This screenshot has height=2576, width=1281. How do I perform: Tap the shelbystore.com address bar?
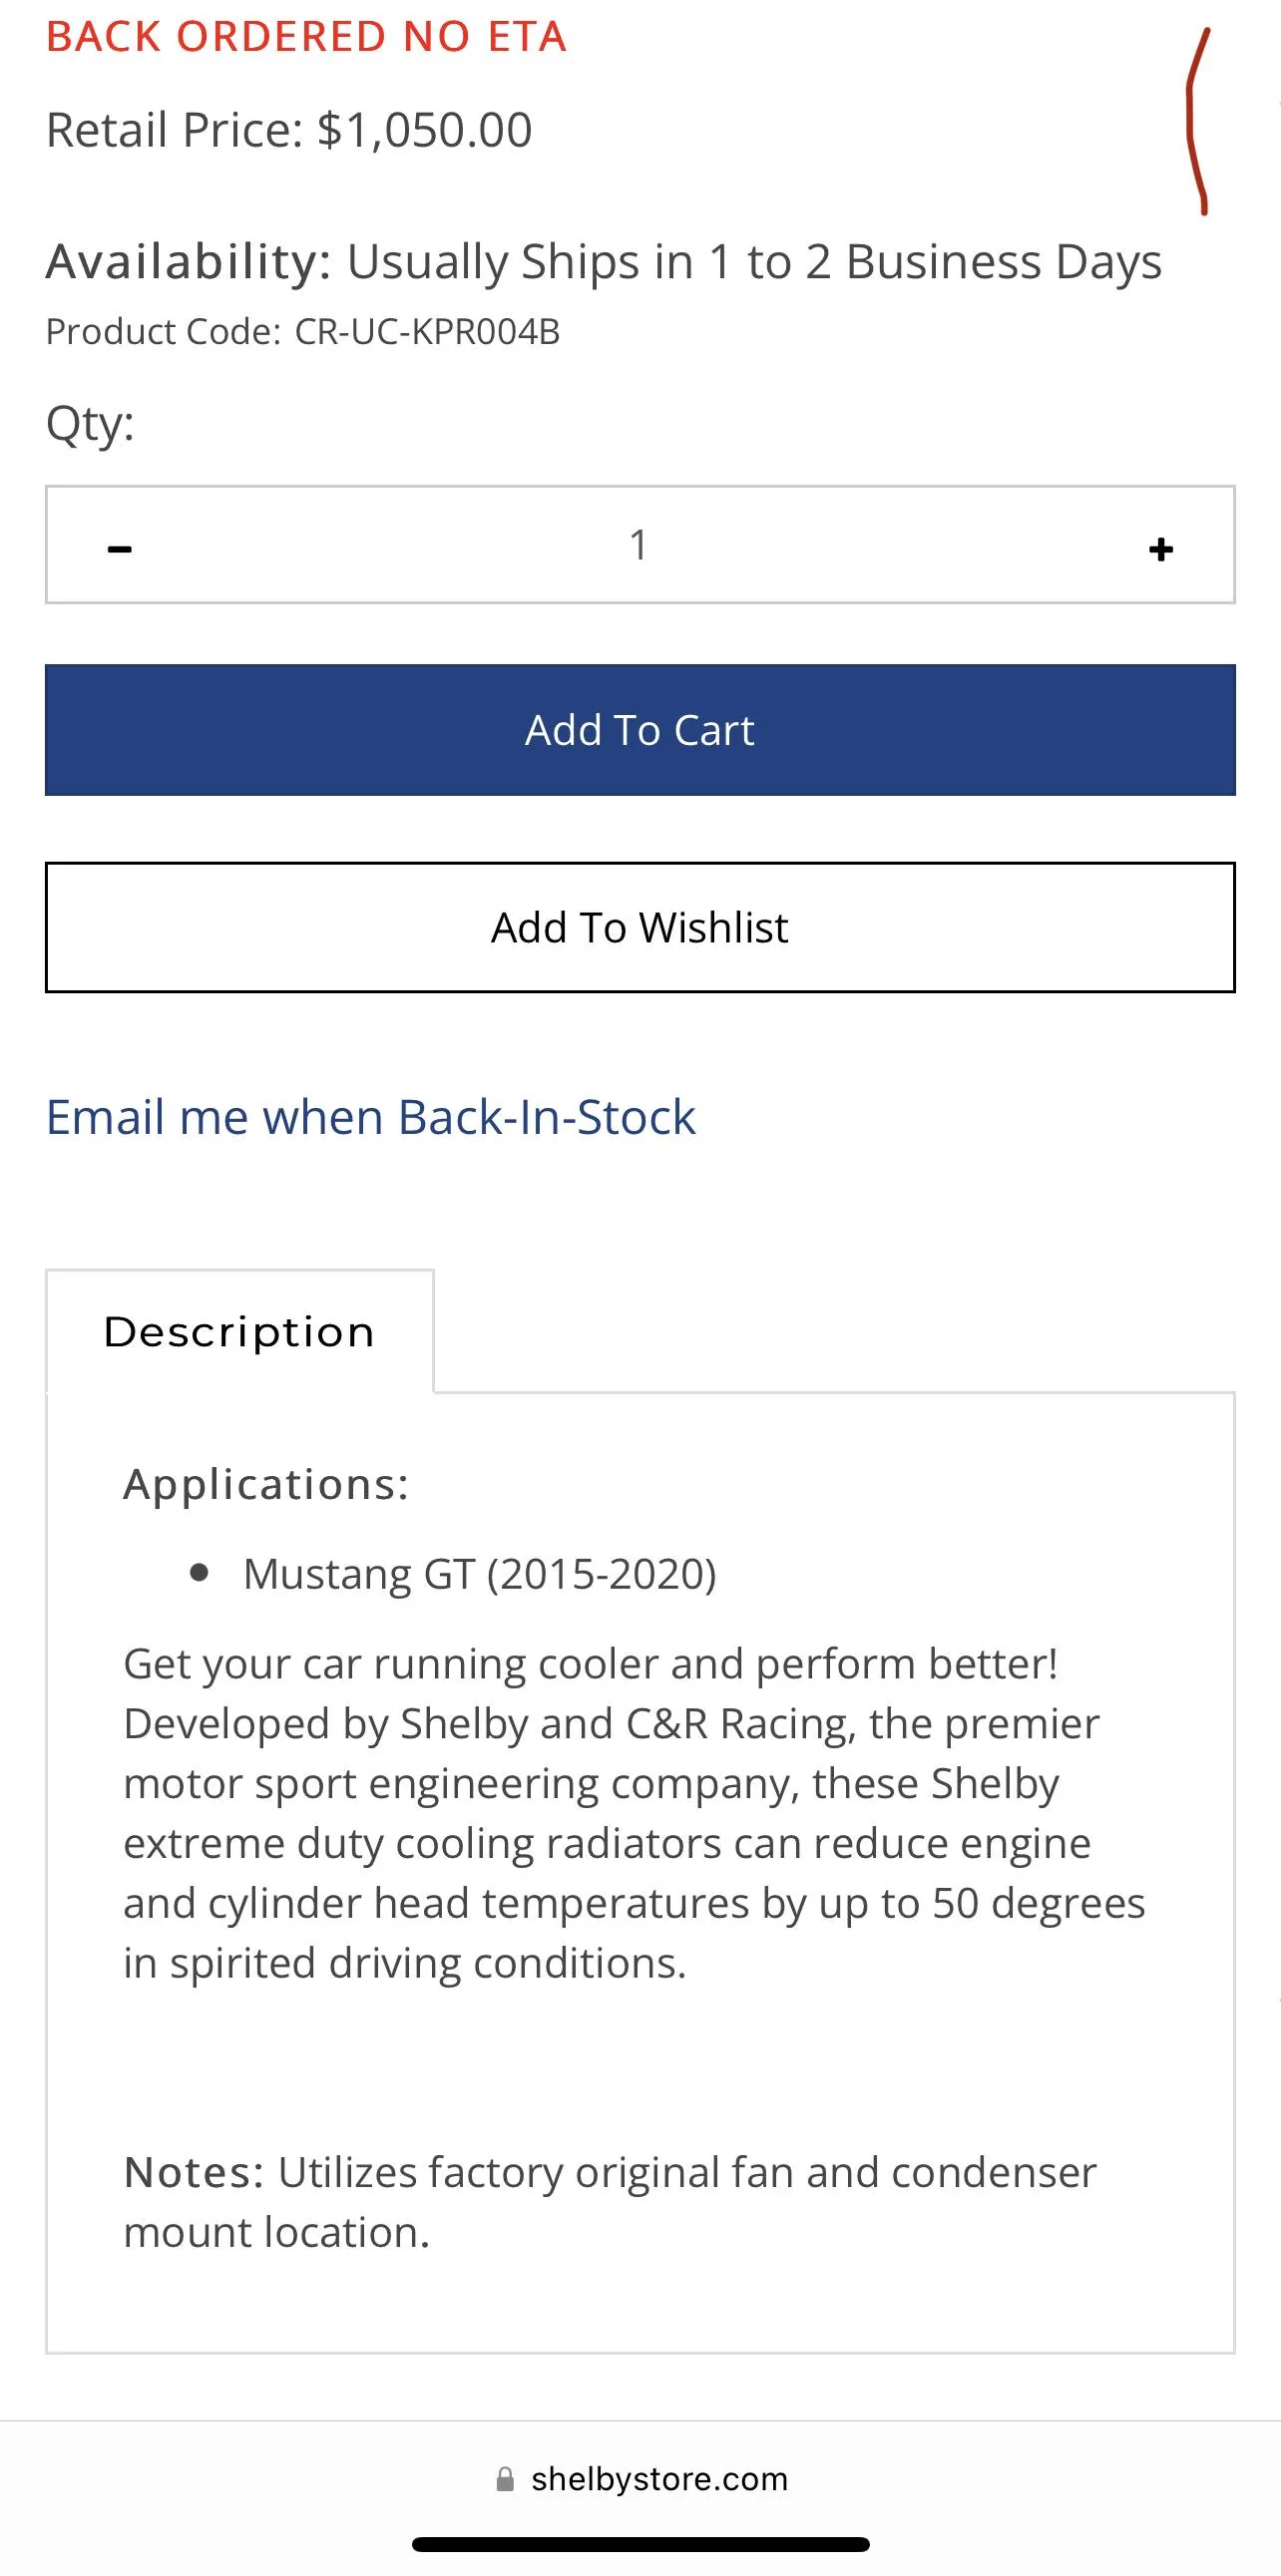[641, 2479]
